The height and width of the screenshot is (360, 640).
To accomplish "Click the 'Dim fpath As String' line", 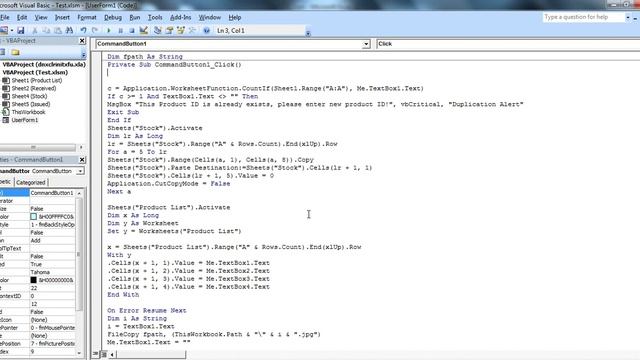I will tap(145, 57).
